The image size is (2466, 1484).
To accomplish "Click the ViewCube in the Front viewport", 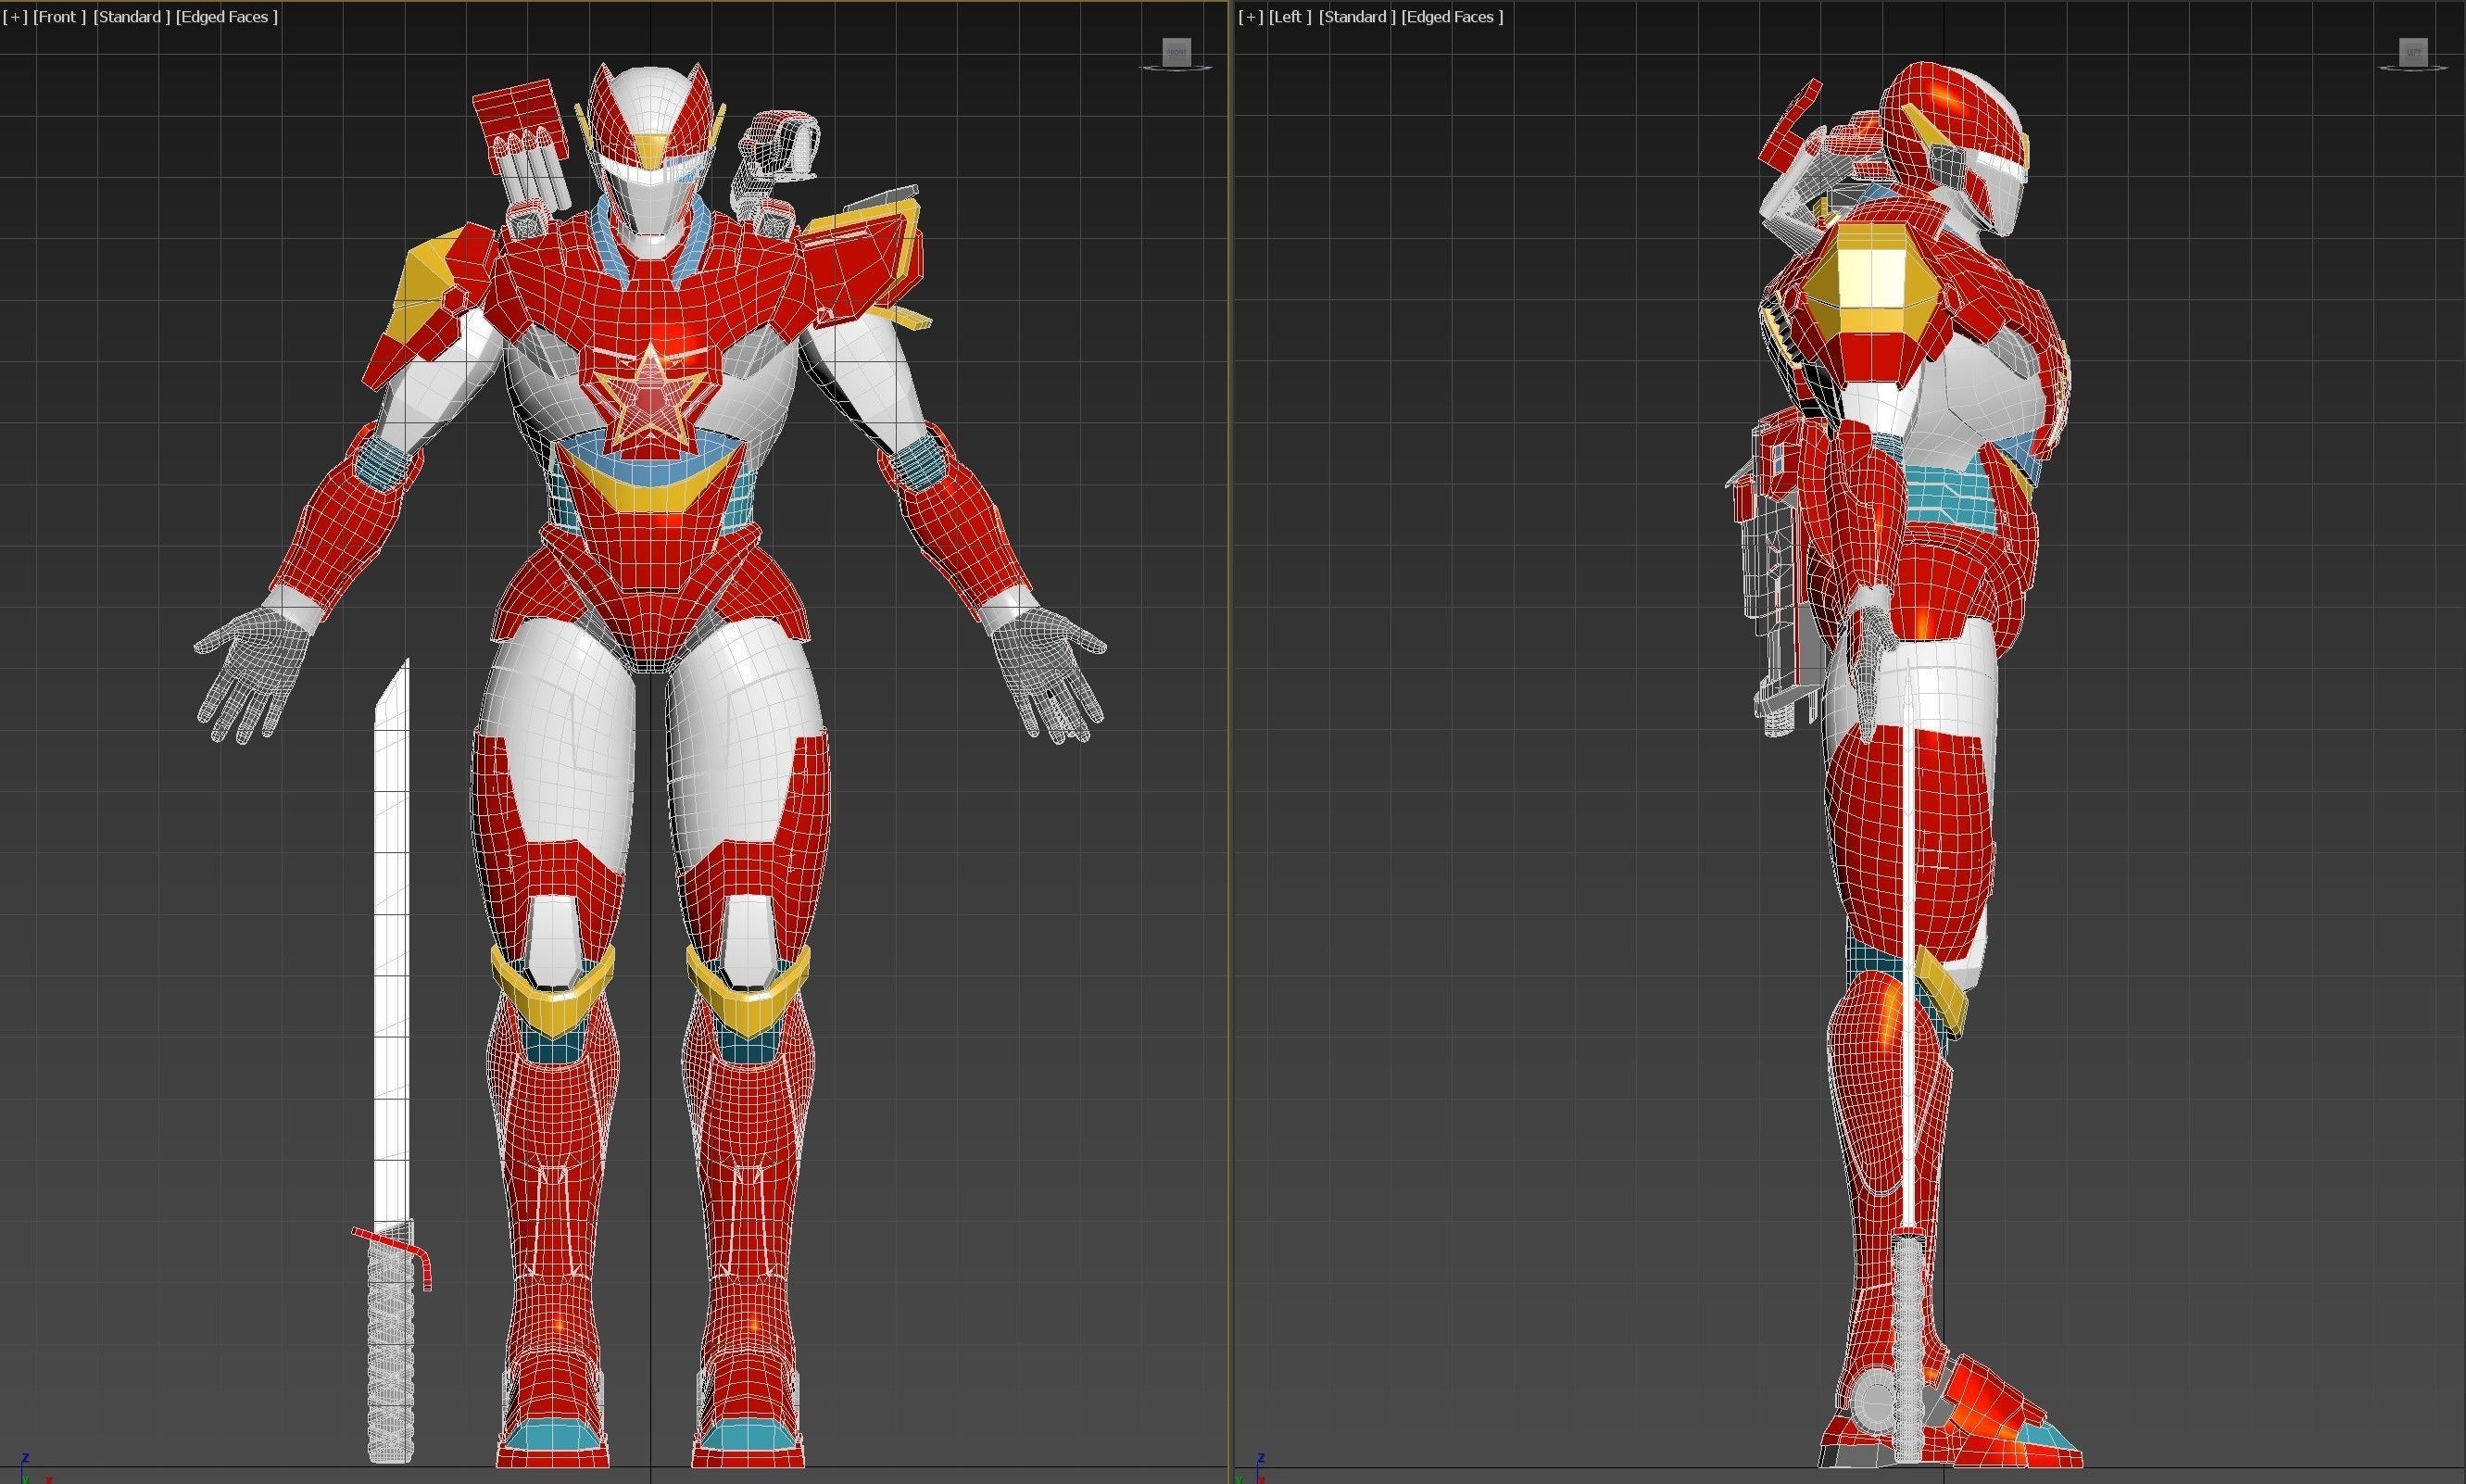I will pos(1176,54).
